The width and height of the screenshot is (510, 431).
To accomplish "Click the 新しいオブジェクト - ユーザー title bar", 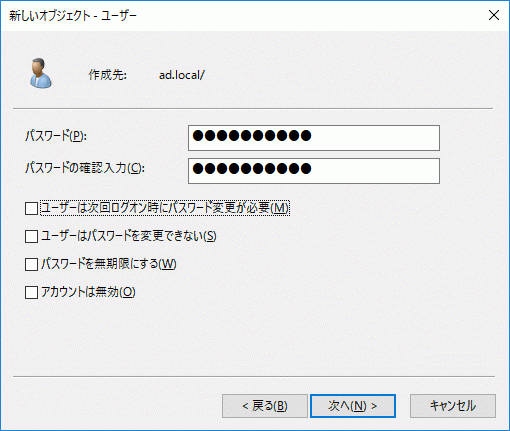I will tap(73, 16).
